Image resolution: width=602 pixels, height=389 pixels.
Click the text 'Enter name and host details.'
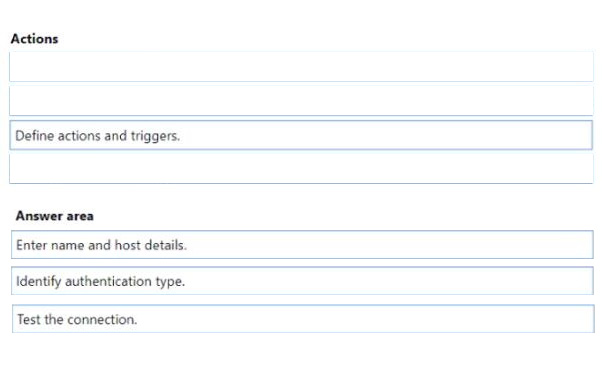pos(101,245)
